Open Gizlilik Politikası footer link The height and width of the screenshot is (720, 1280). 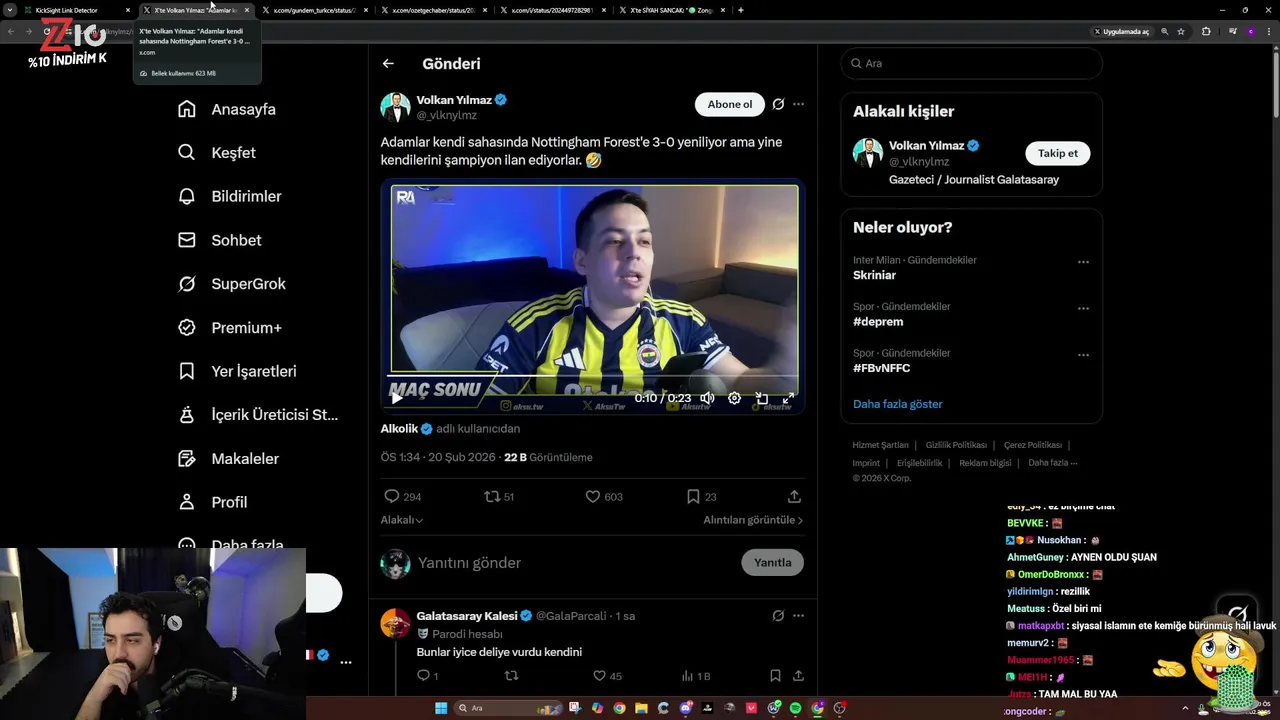click(x=956, y=445)
